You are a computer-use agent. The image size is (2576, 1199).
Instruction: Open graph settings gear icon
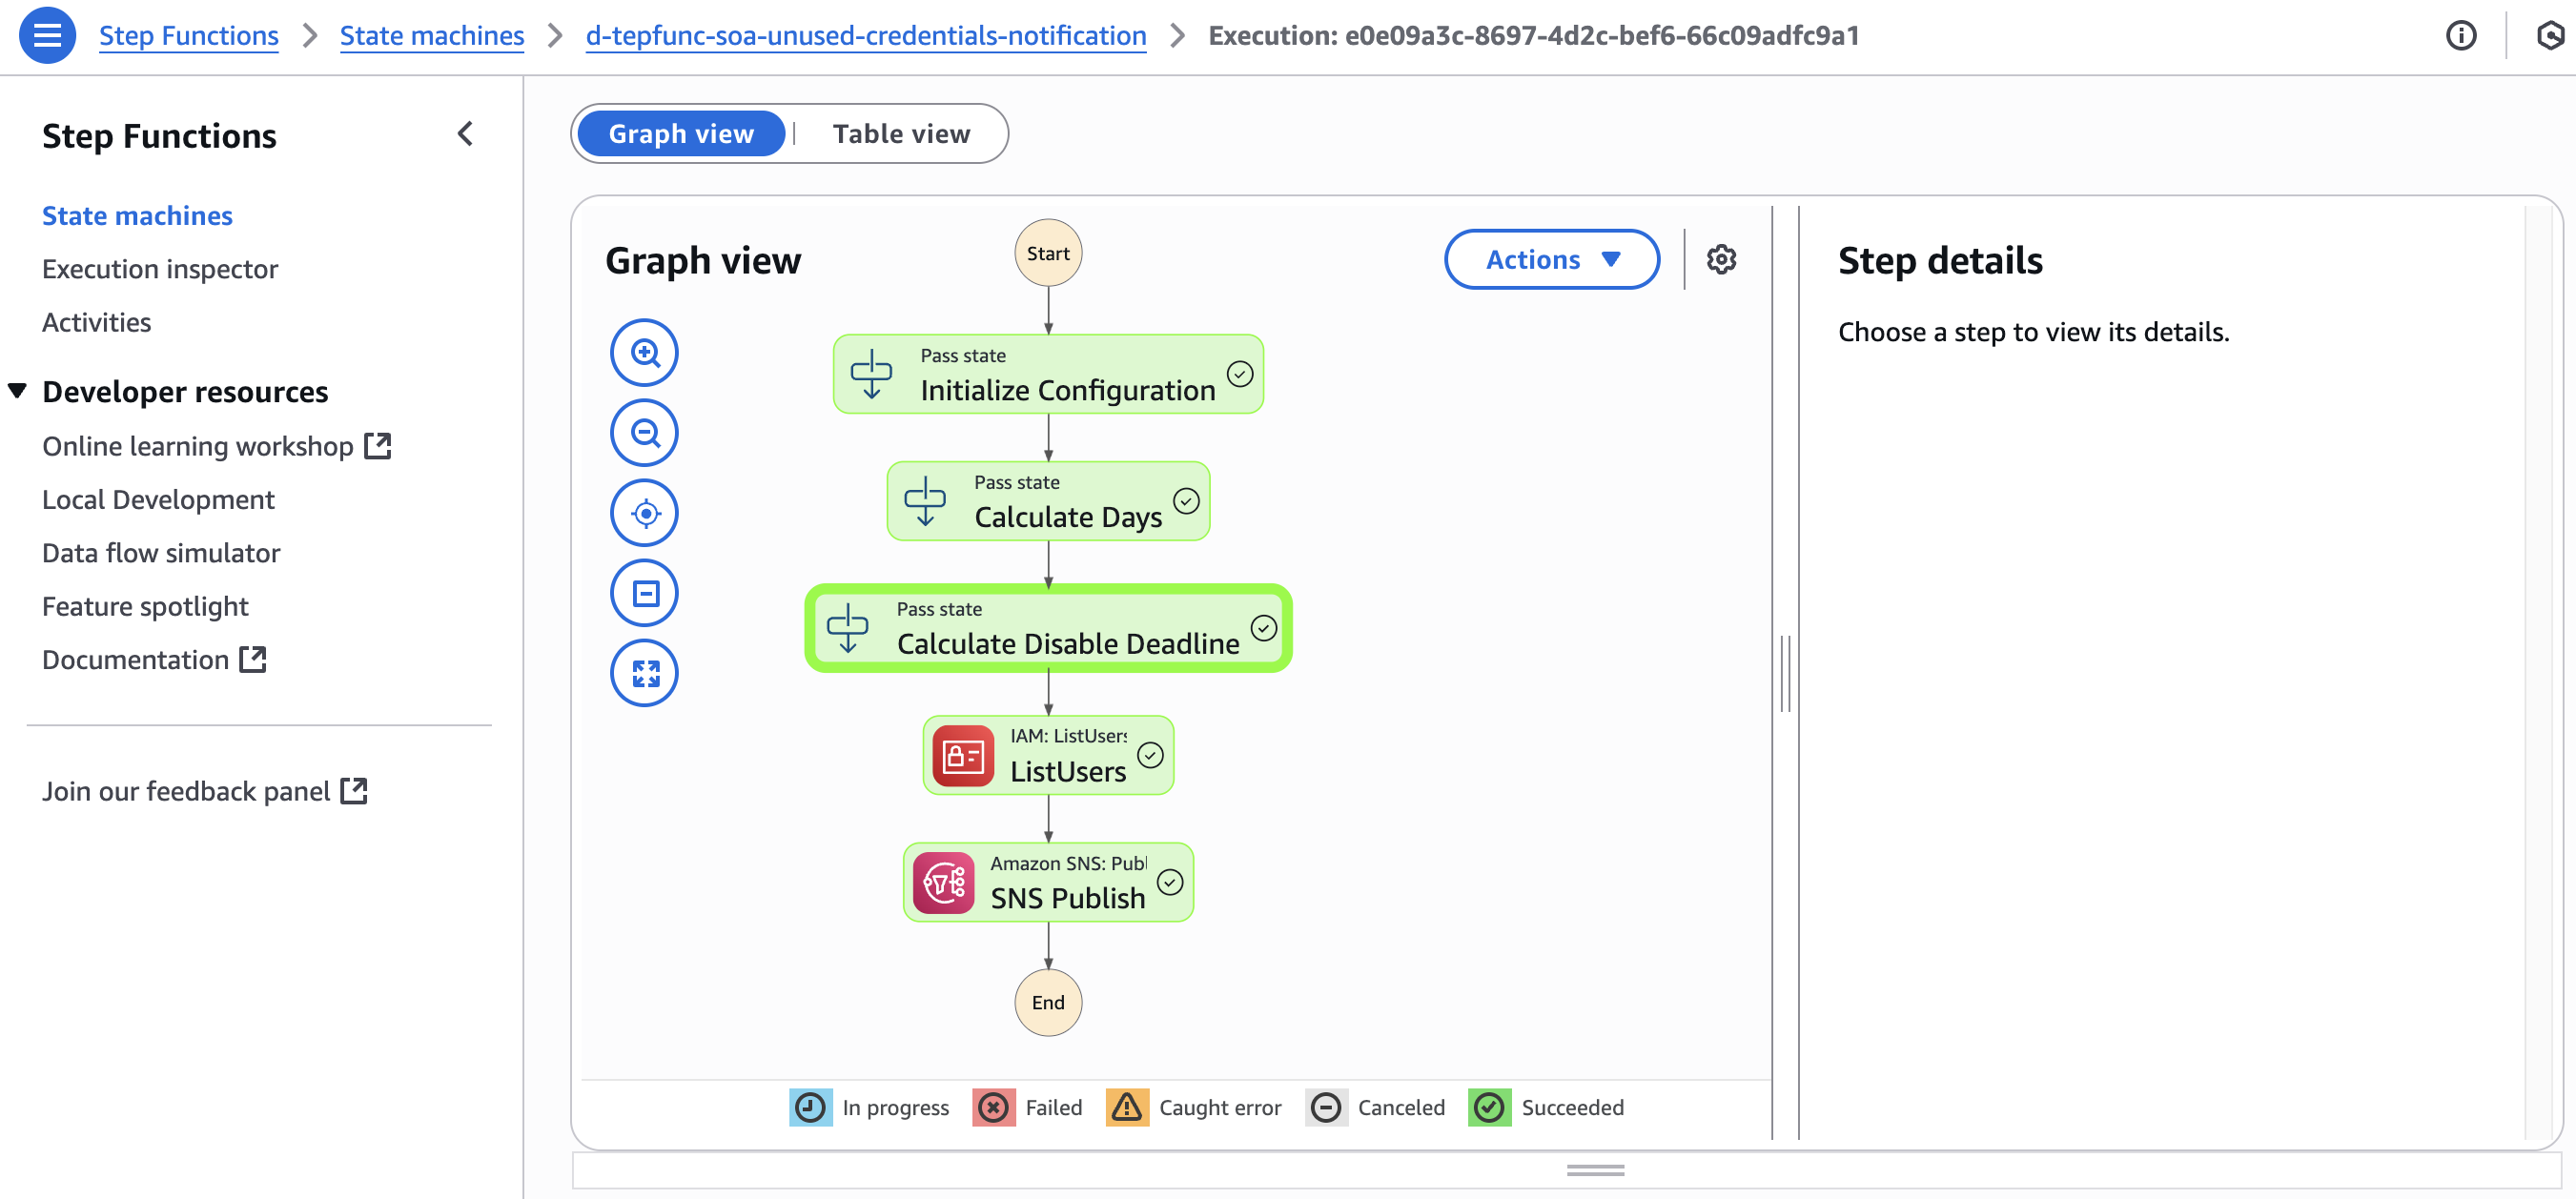tap(1720, 260)
